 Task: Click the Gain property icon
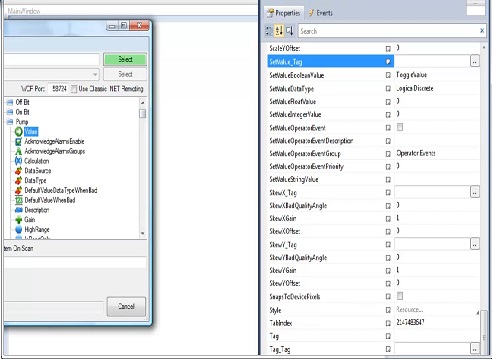point(19,220)
